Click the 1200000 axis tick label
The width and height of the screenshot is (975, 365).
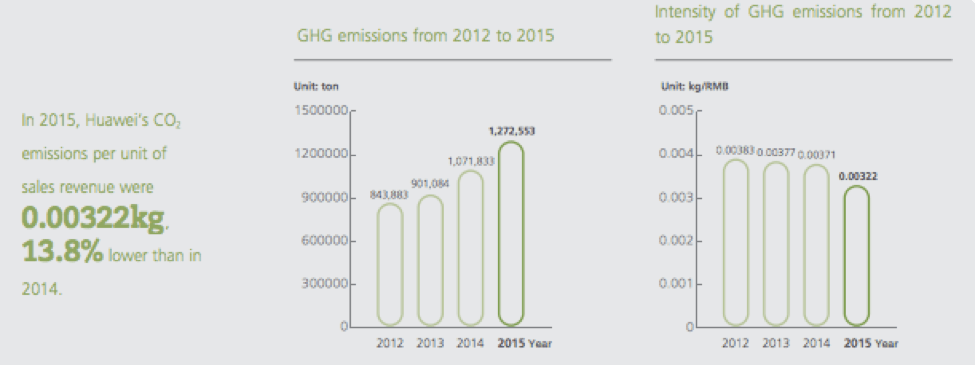(321, 154)
